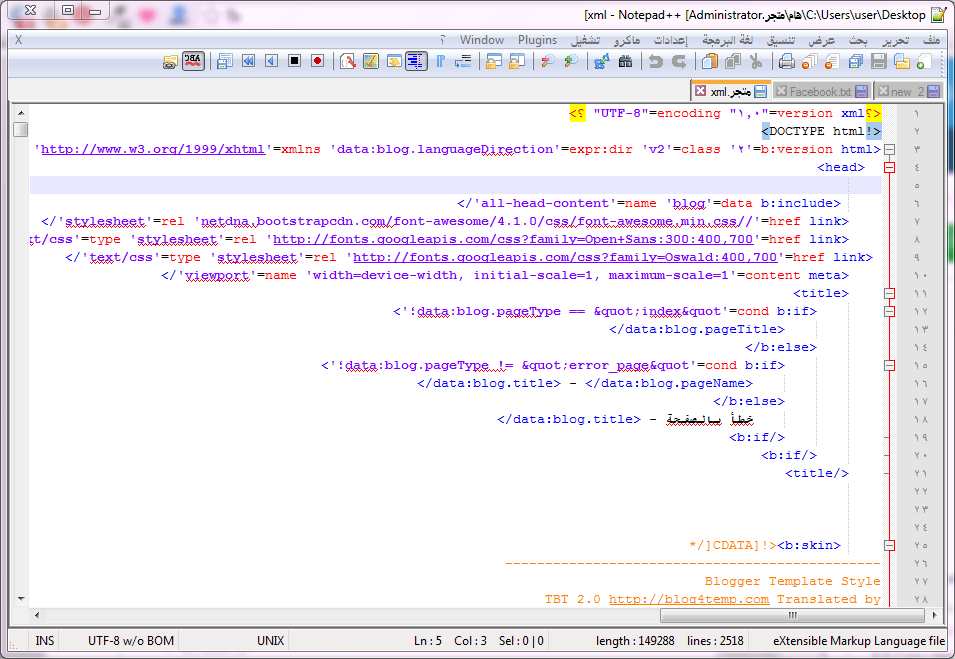
Task: Switch to the Facebook.txt tab
Action: pos(820,92)
